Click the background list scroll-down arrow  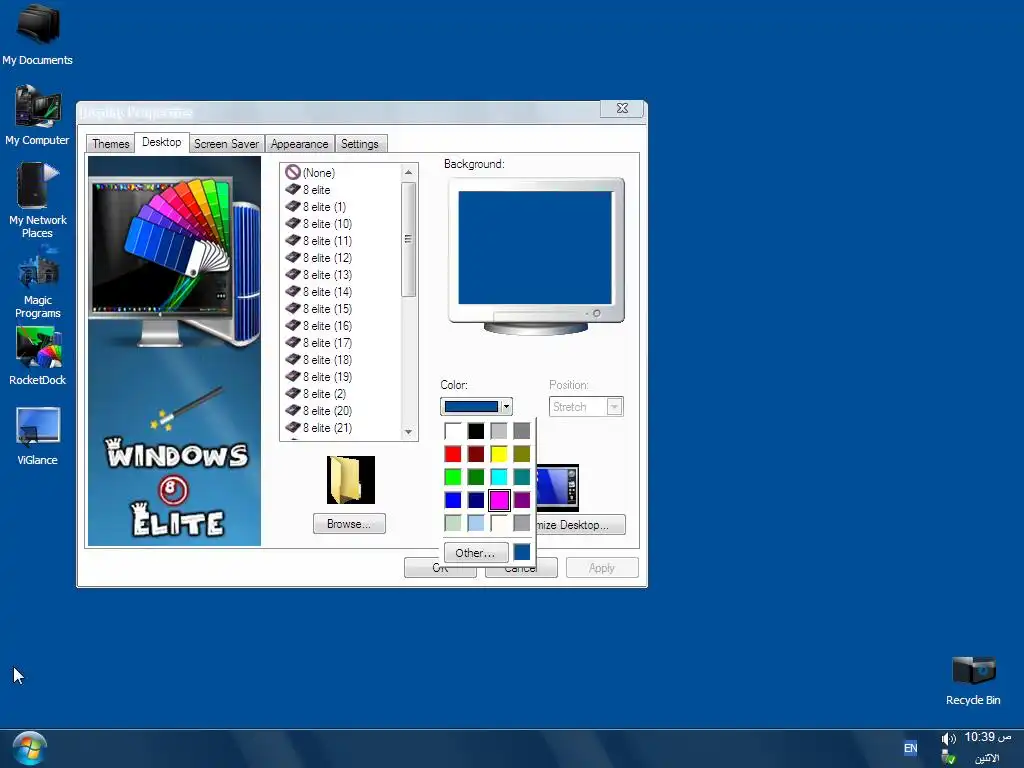[x=408, y=432]
